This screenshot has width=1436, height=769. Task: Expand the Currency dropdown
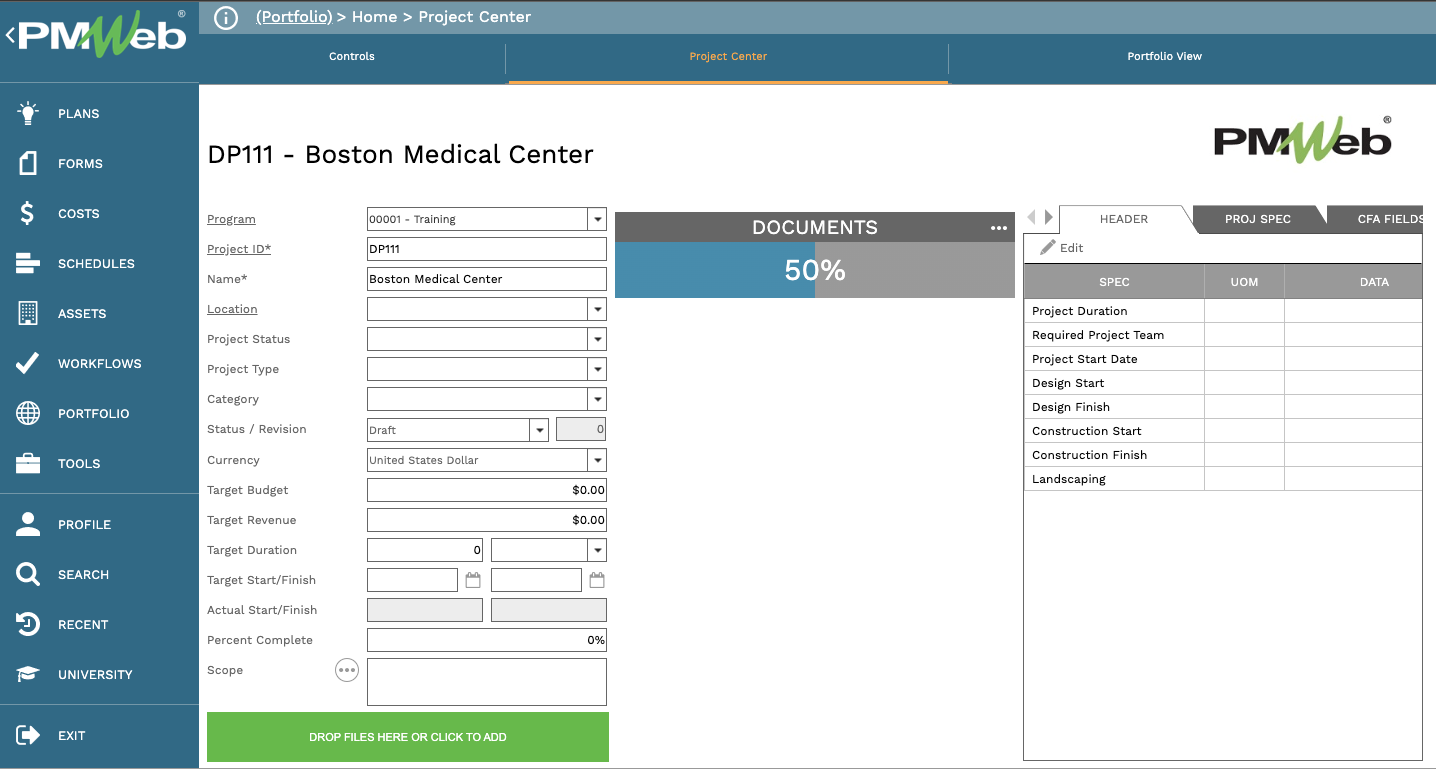(597, 460)
